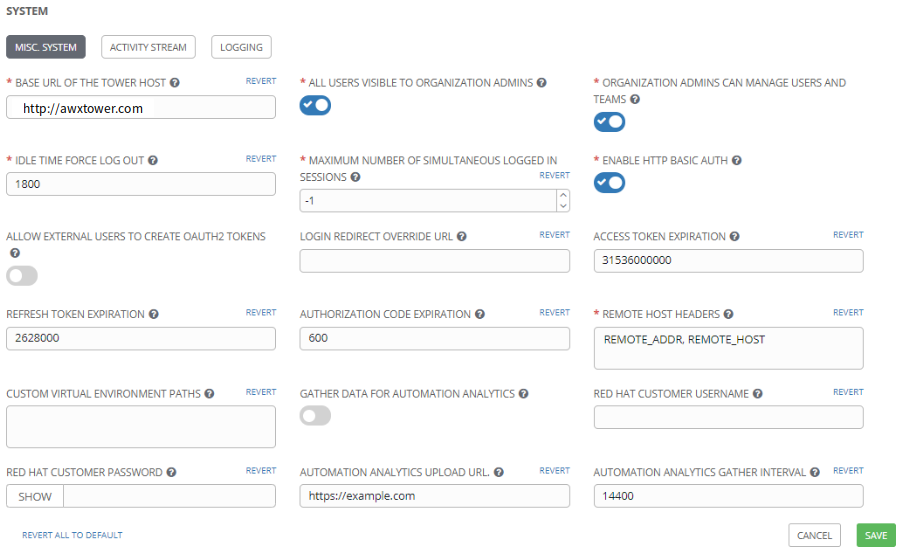Open help for Base URL of the Tower Host
Screen dimensions: 903x554
point(174,82)
